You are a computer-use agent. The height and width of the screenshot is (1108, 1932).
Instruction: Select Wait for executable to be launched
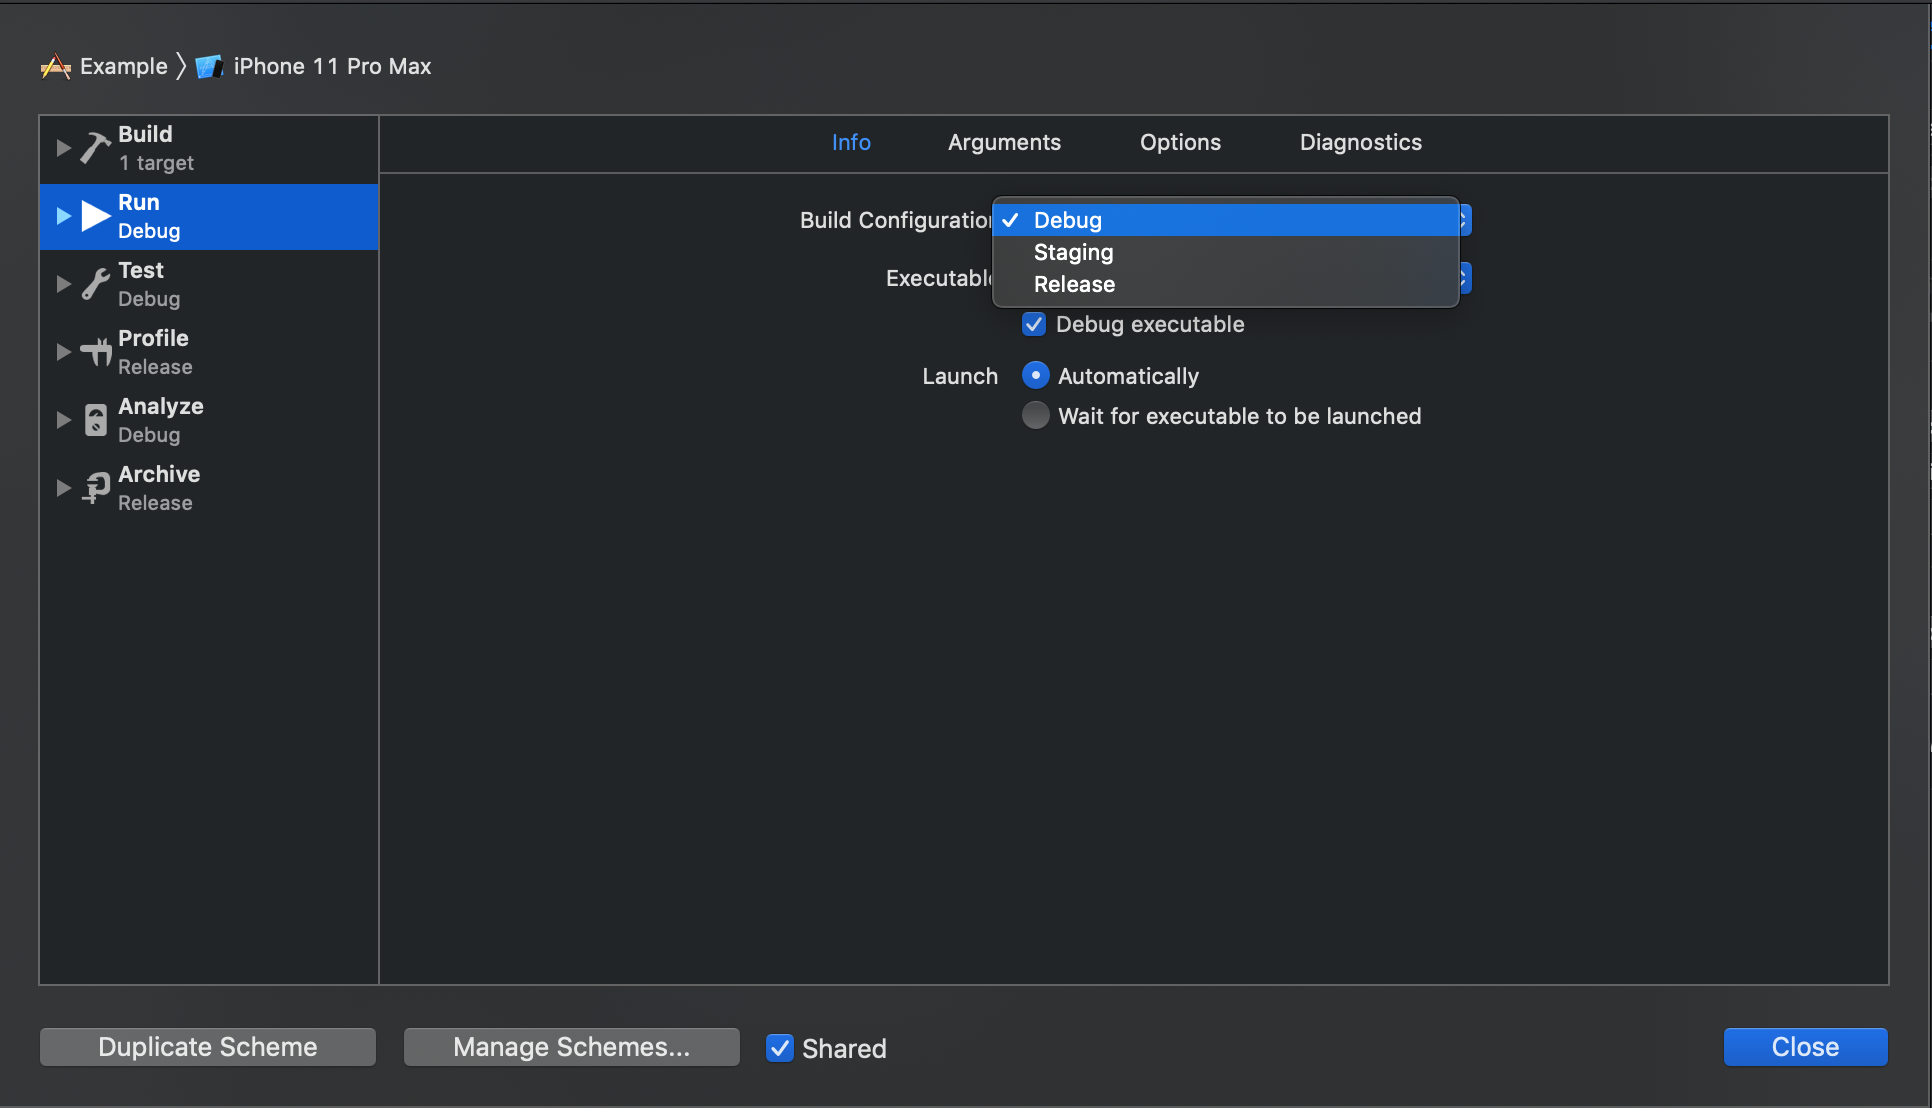(1036, 415)
